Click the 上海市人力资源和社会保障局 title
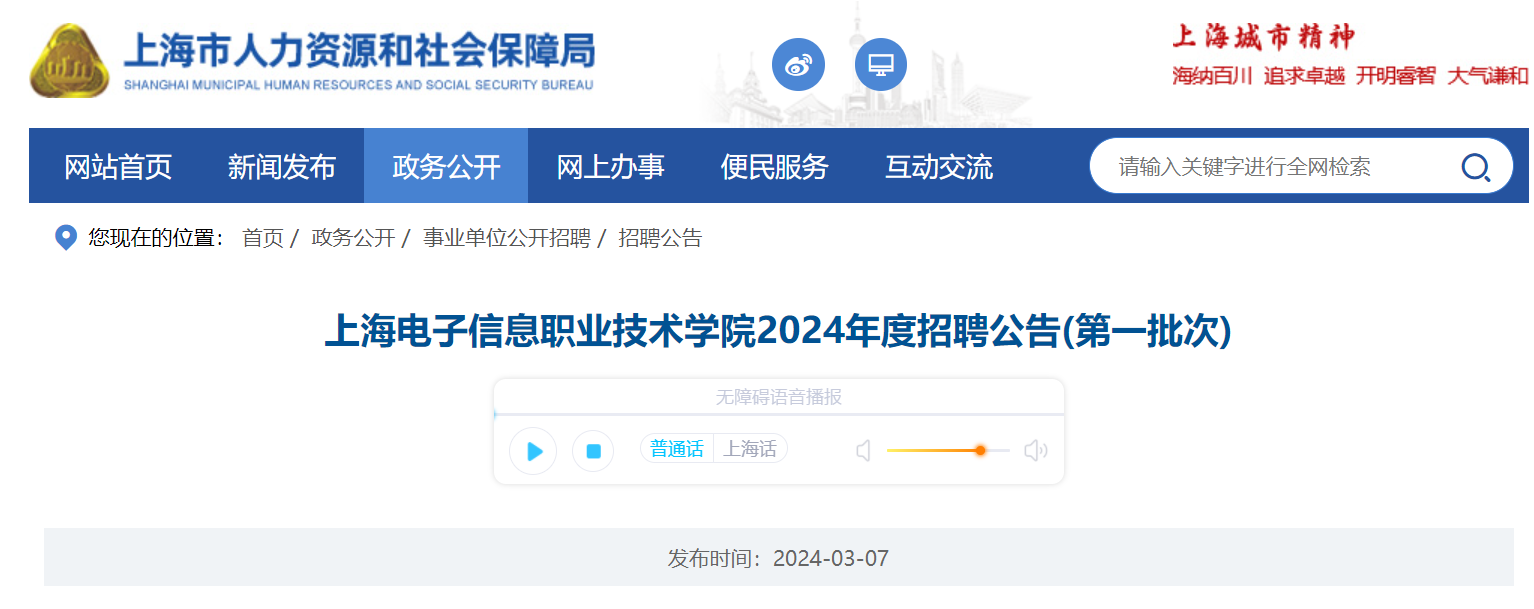This screenshot has width=1534, height=609. pos(359,49)
